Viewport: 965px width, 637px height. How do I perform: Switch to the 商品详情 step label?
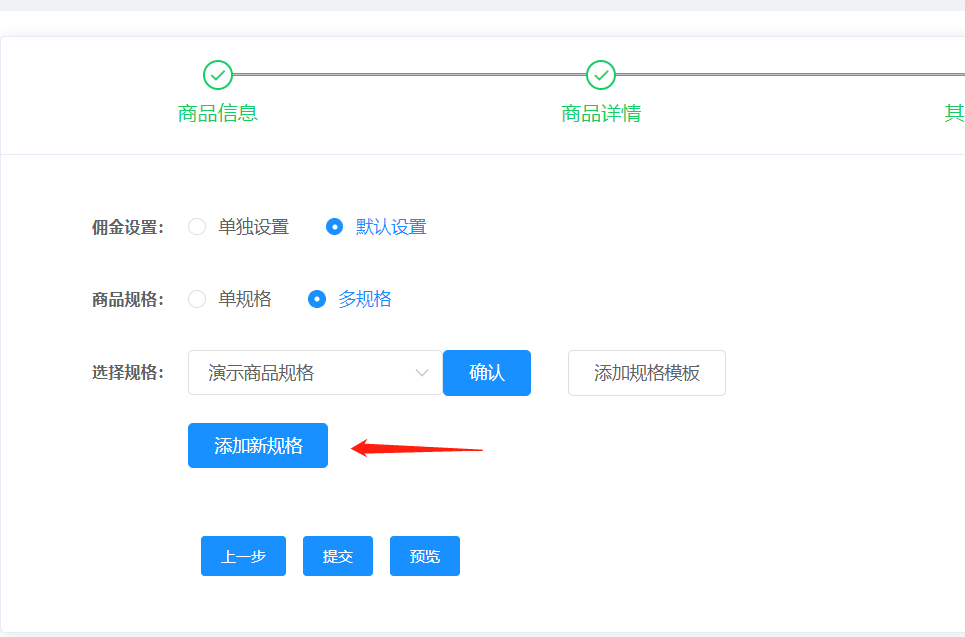(600, 113)
